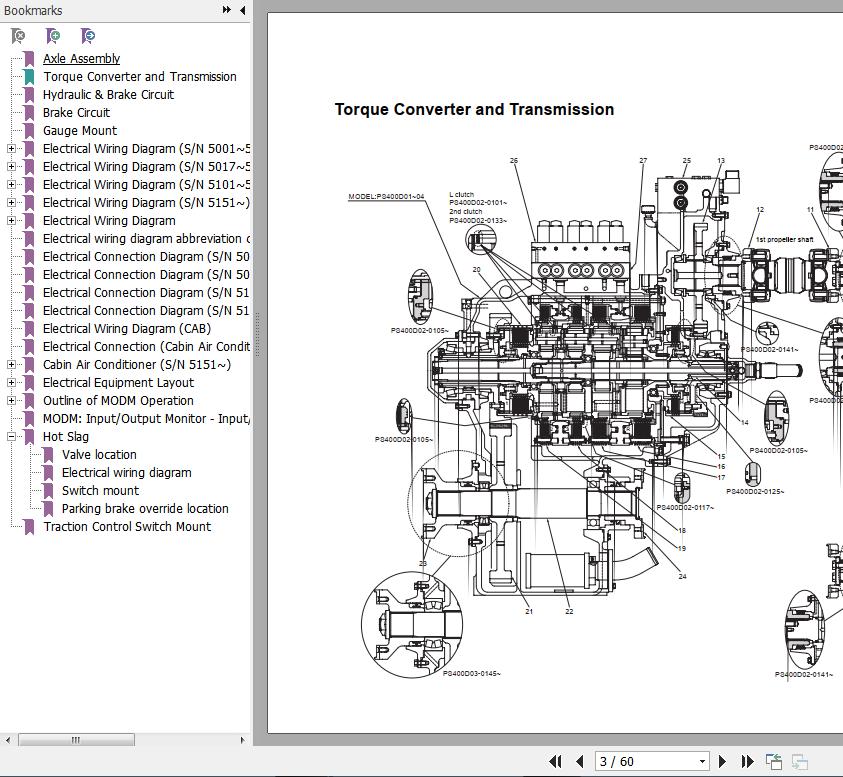843x777 pixels.
Task: Click the next view navigation icon
Action: click(x=799, y=761)
